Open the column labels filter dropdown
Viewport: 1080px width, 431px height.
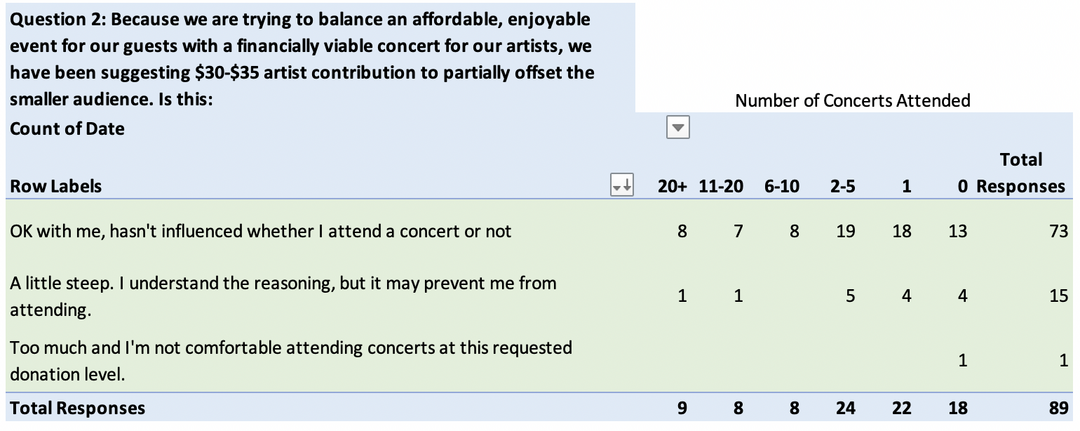click(x=678, y=128)
